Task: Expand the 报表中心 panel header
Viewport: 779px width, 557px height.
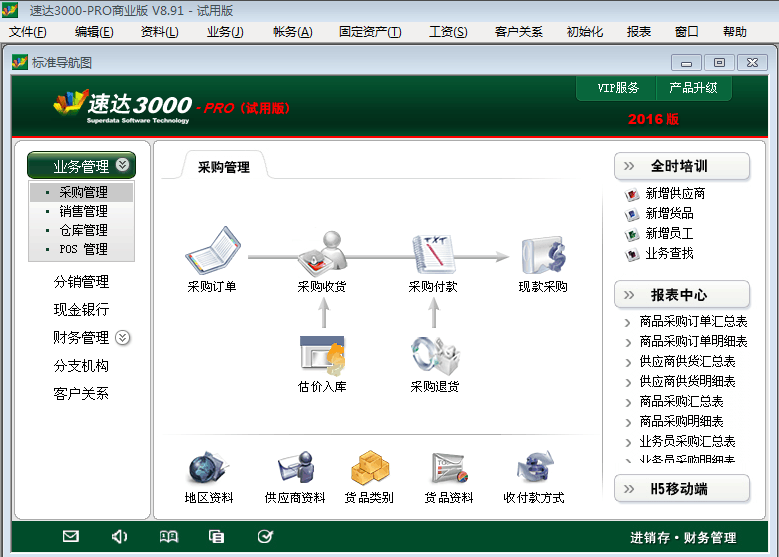Action: (x=682, y=295)
